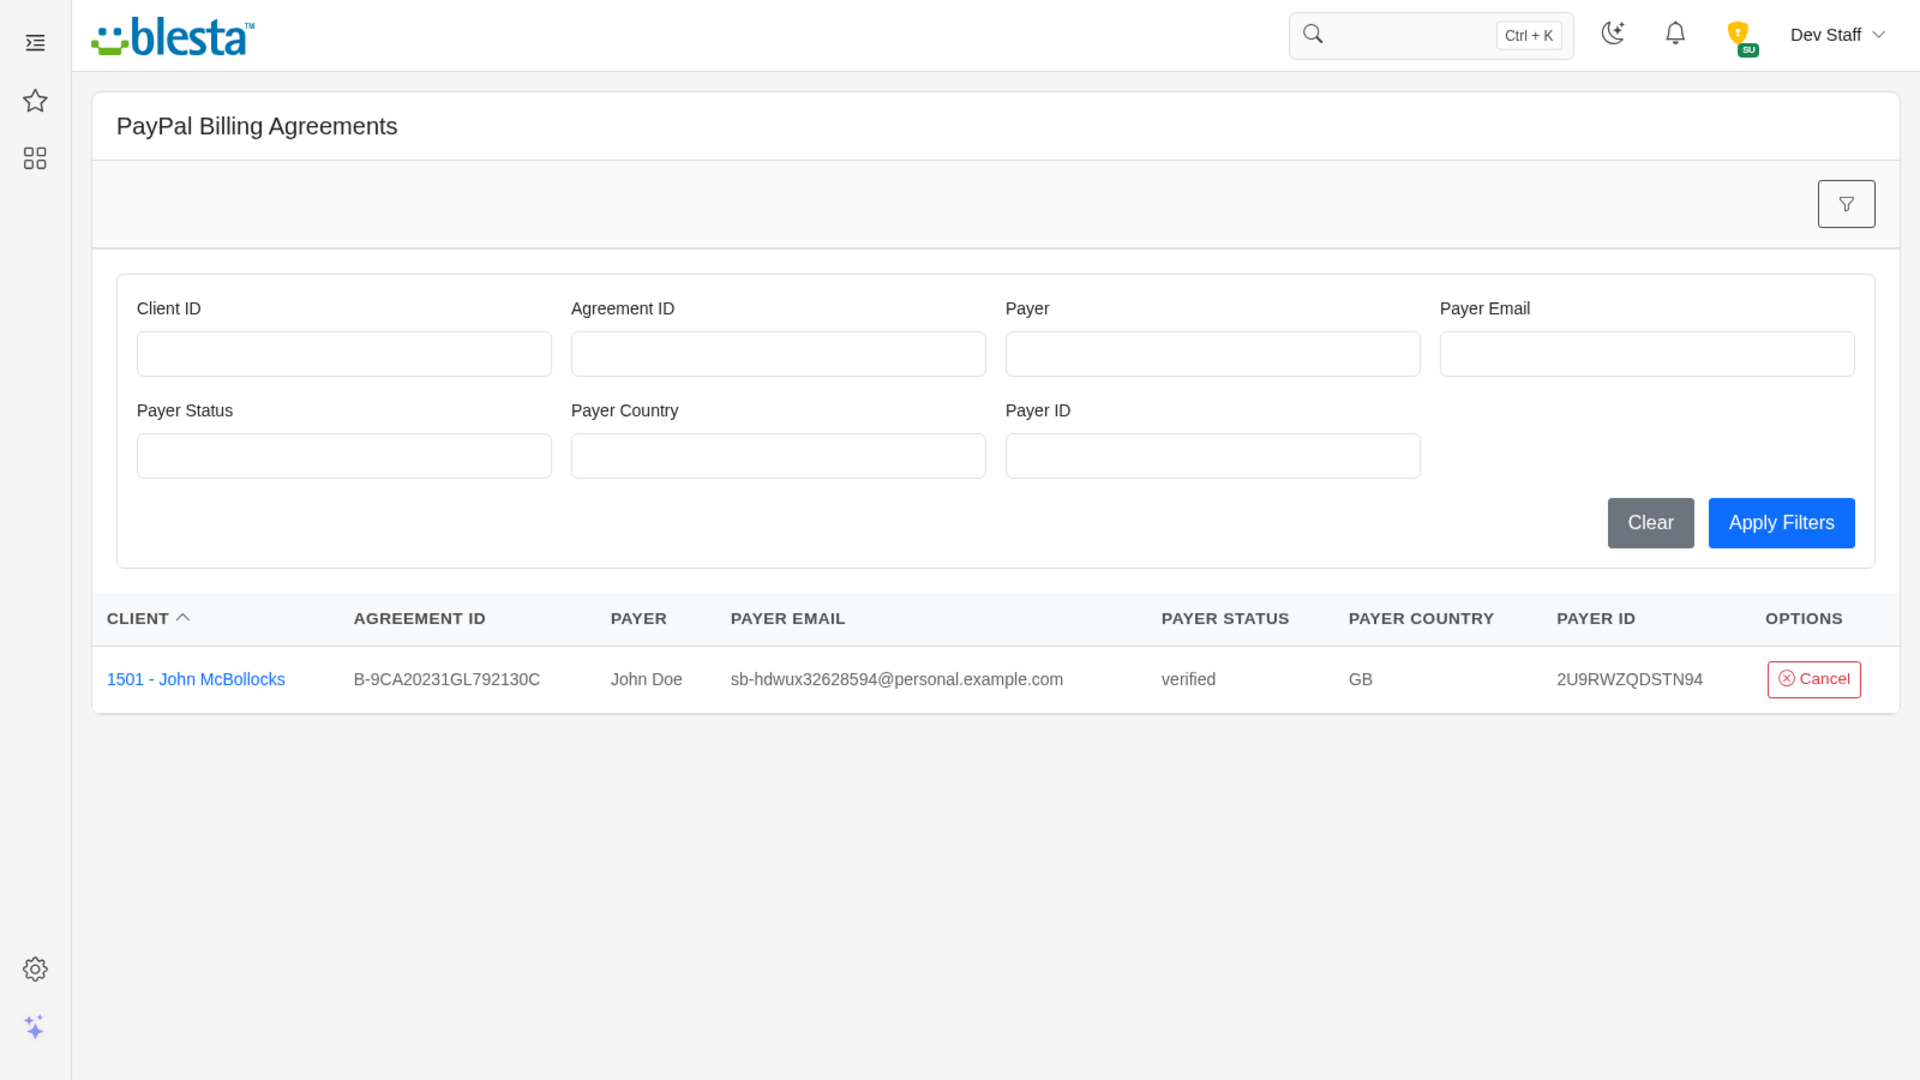This screenshot has width=1920, height=1080.
Task: Toggle the sidebar menu icon
Action: tap(35, 43)
